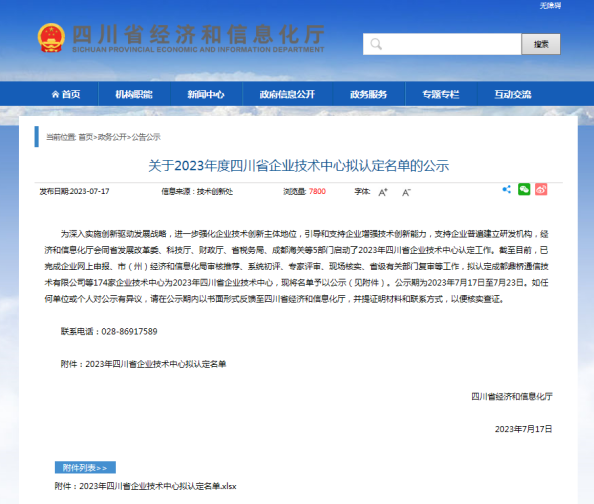Share article via red Weibo icon
The height and width of the screenshot is (504, 594).
(x=541, y=189)
